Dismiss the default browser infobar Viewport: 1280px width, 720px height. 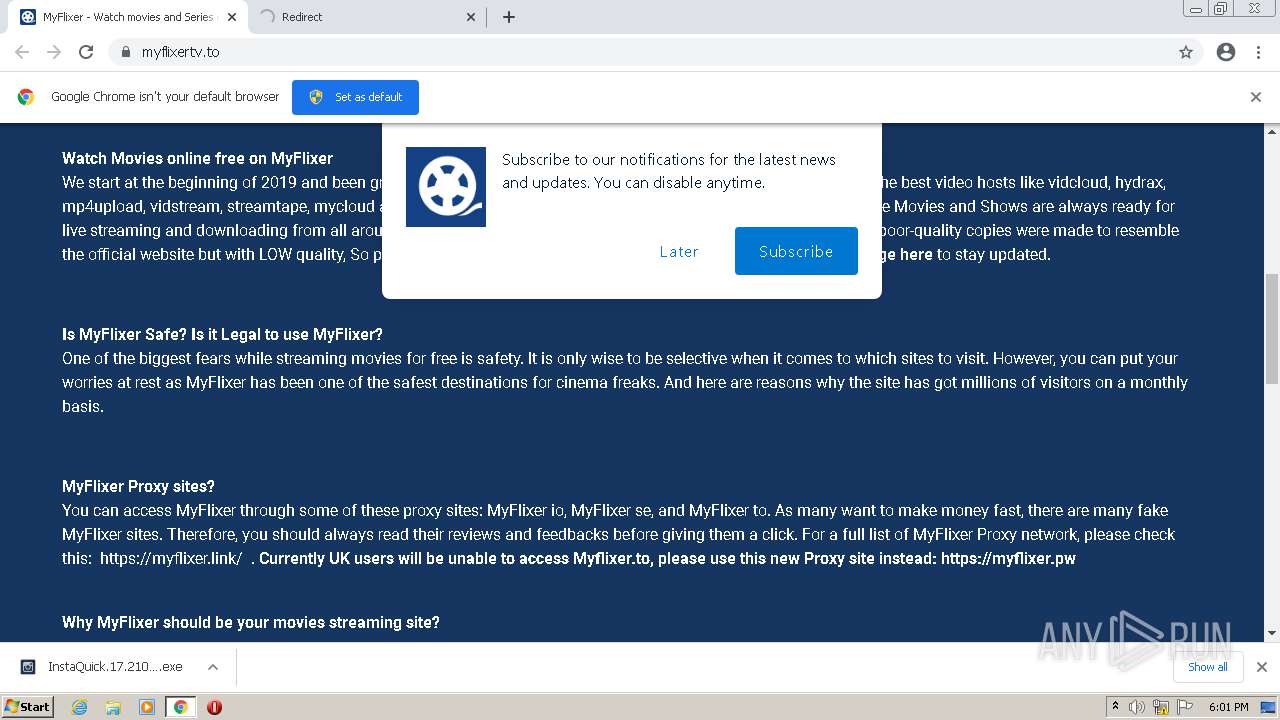click(x=1256, y=97)
